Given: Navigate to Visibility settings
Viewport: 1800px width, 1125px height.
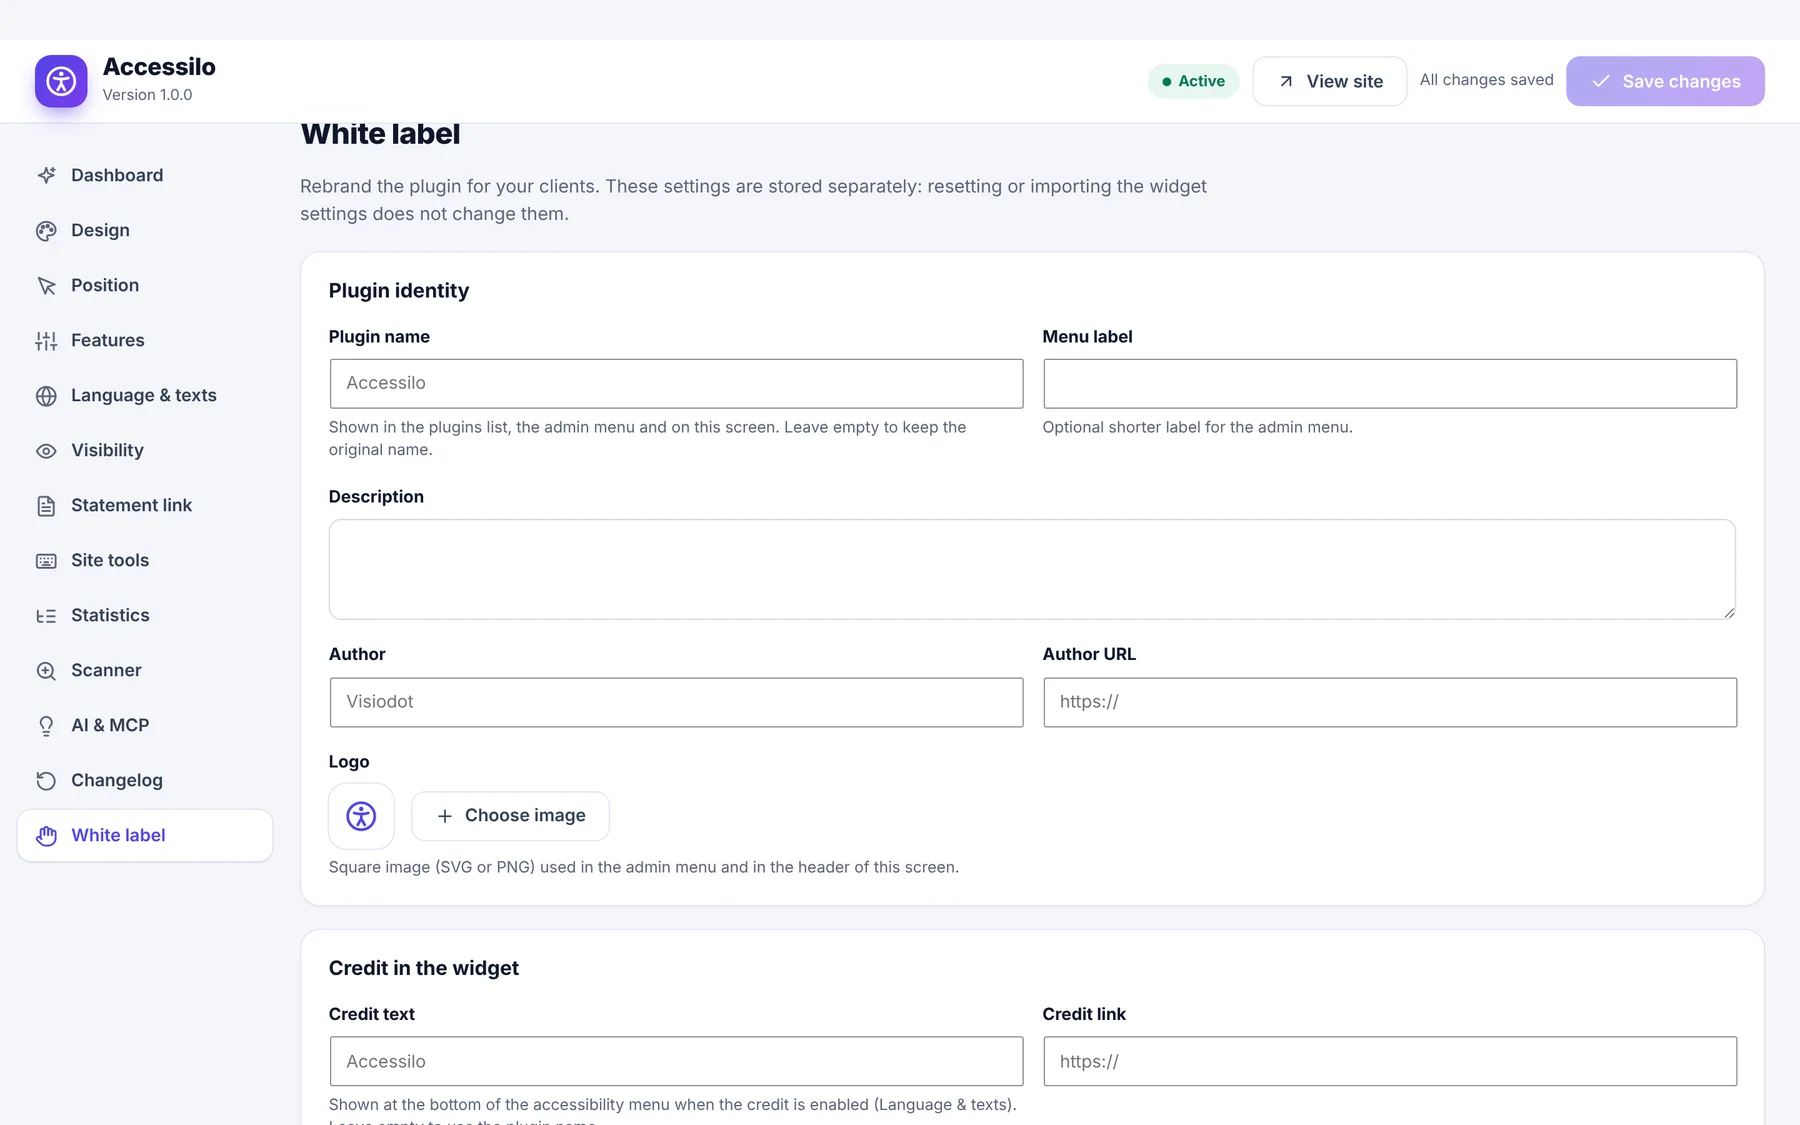Looking at the screenshot, I should click(x=145, y=450).
